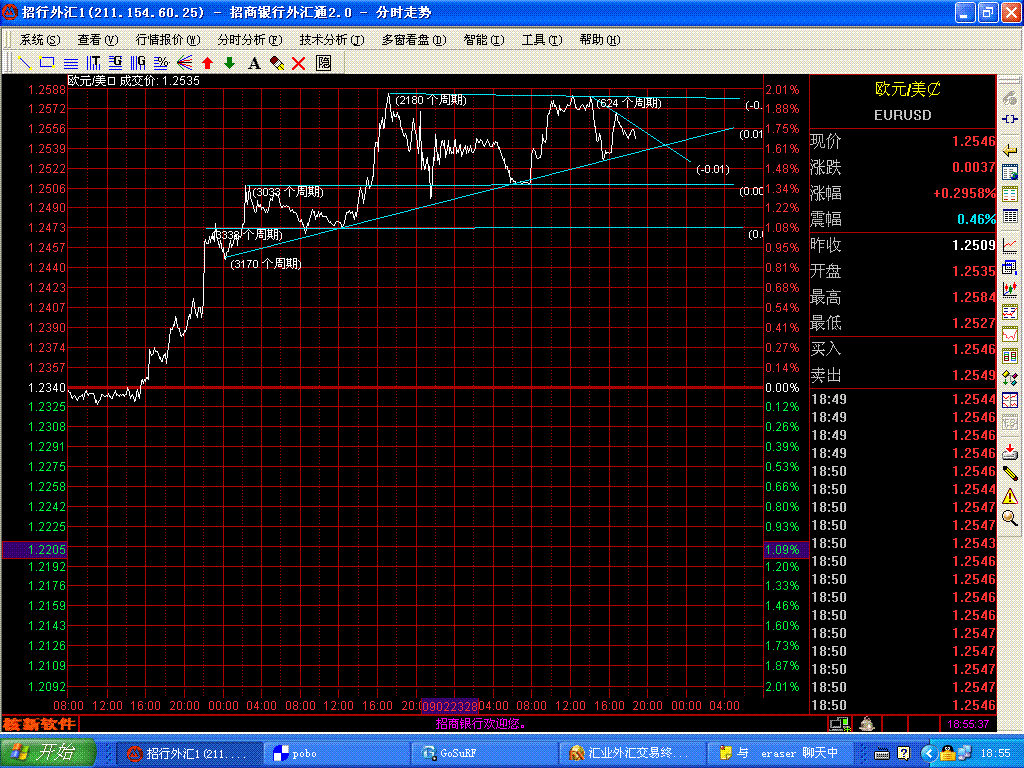Select the rectangle drawing tool
Image resolution: width=1024 pixels, height=768 pixels.
[47, 63]
